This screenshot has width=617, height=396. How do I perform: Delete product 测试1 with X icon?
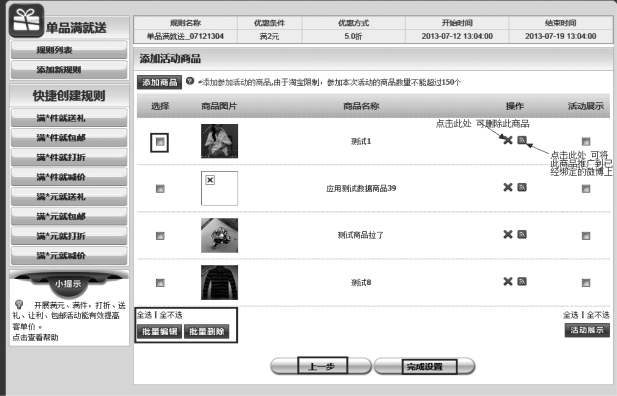pyautogui.click(x=508, y=140)
